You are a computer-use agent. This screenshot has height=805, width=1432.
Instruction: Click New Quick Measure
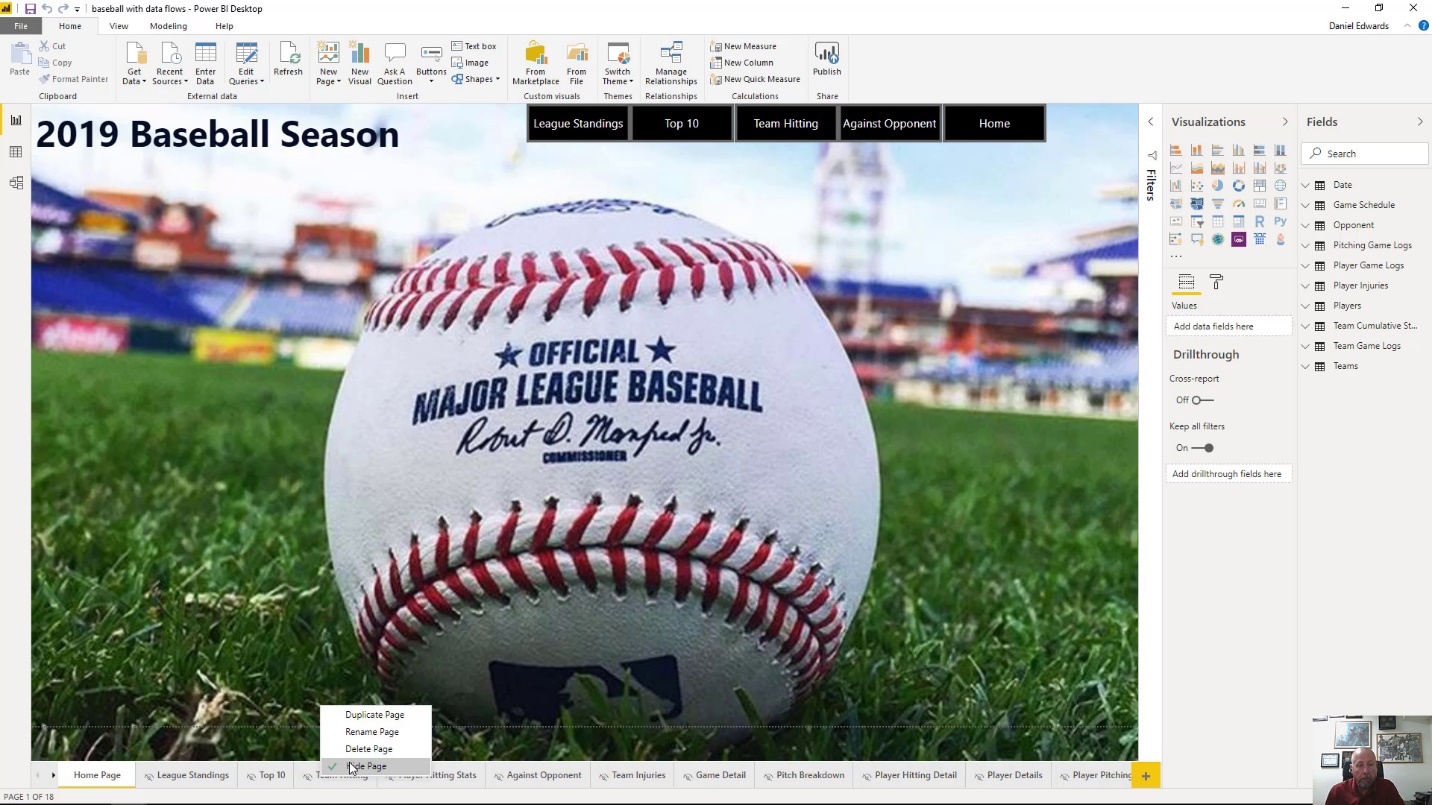(x=755, y=79)
